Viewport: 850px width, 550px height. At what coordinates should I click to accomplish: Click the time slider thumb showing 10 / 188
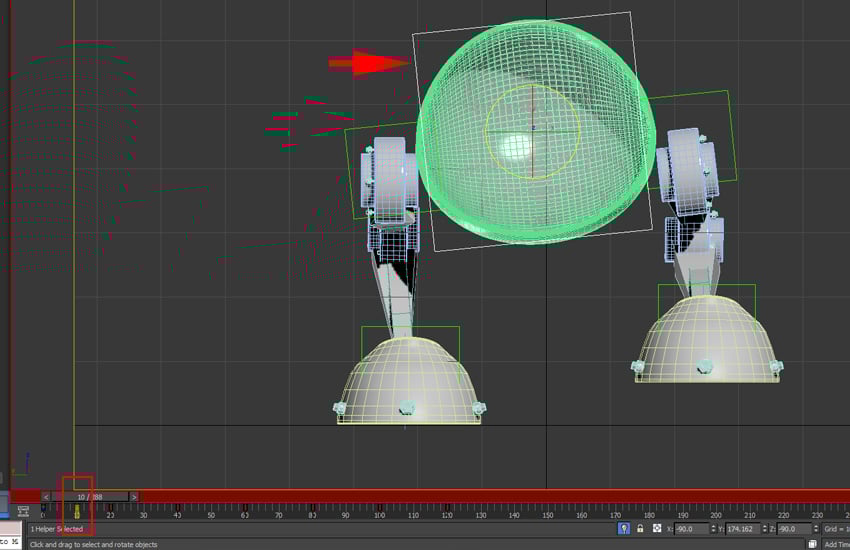[90, 496]
